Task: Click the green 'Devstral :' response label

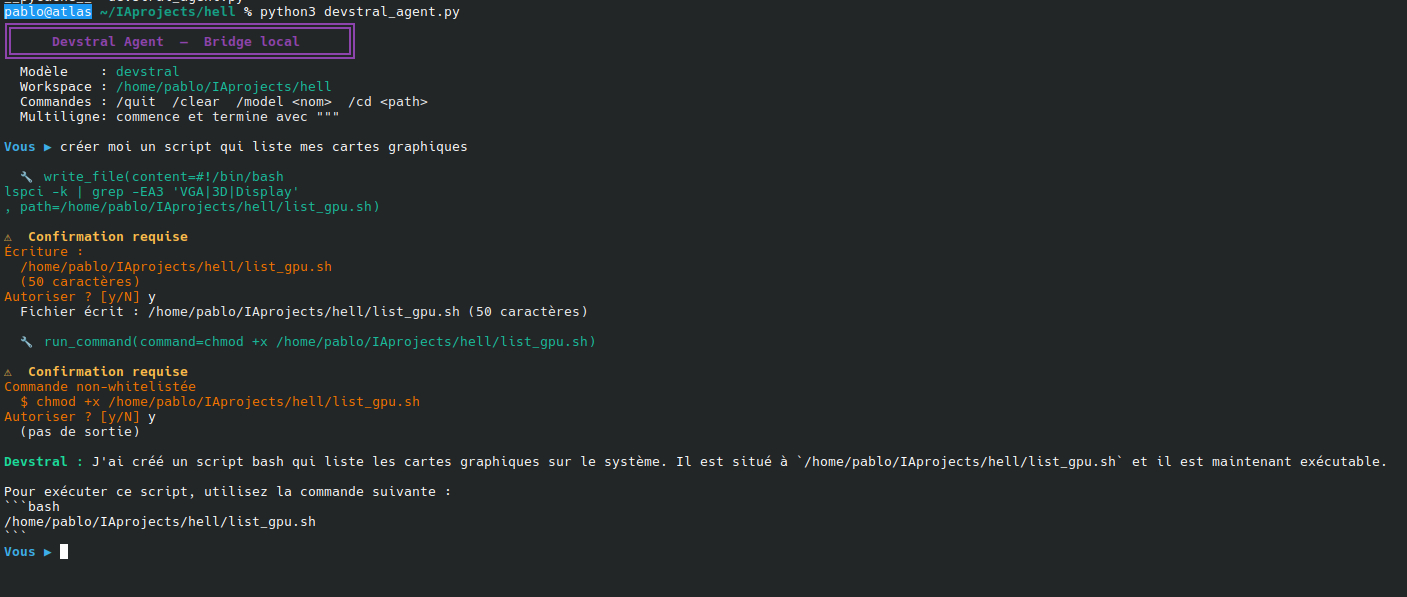Action: tap(43, 462)
